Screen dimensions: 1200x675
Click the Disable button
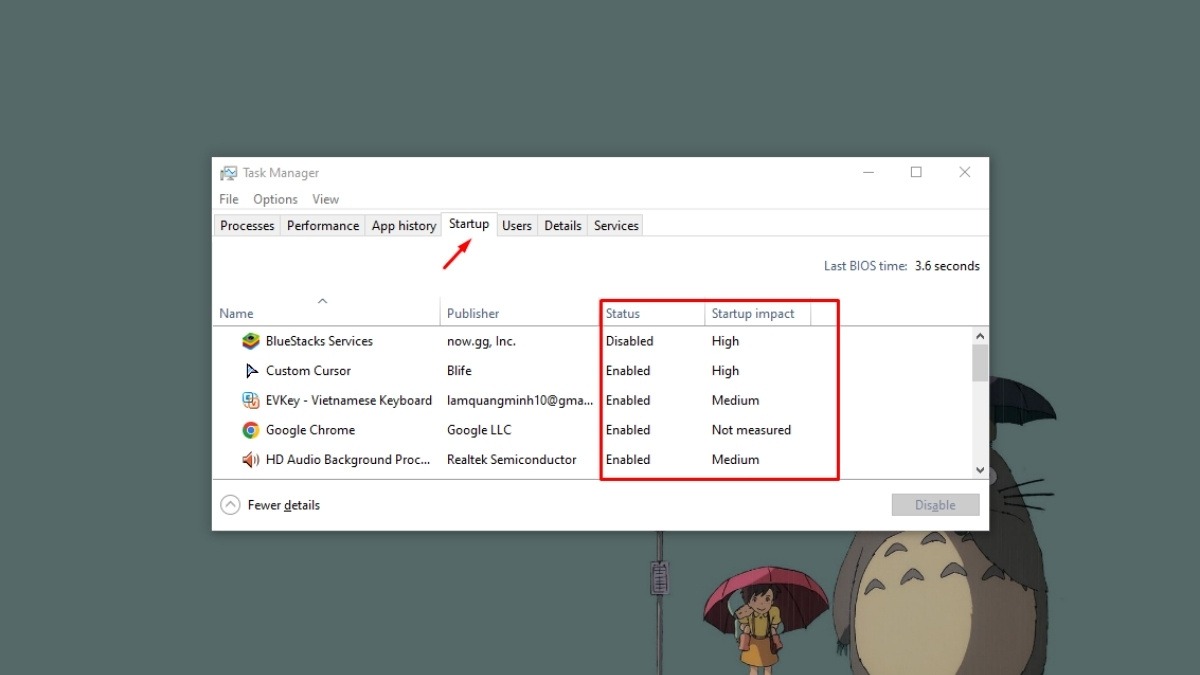click(935, 505)
